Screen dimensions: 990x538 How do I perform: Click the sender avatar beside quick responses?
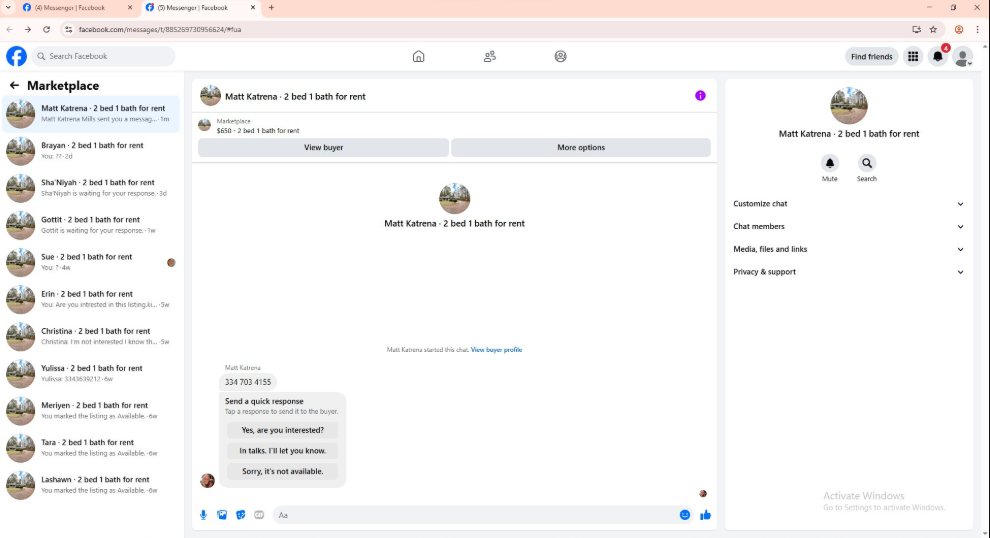pos(207,481)
